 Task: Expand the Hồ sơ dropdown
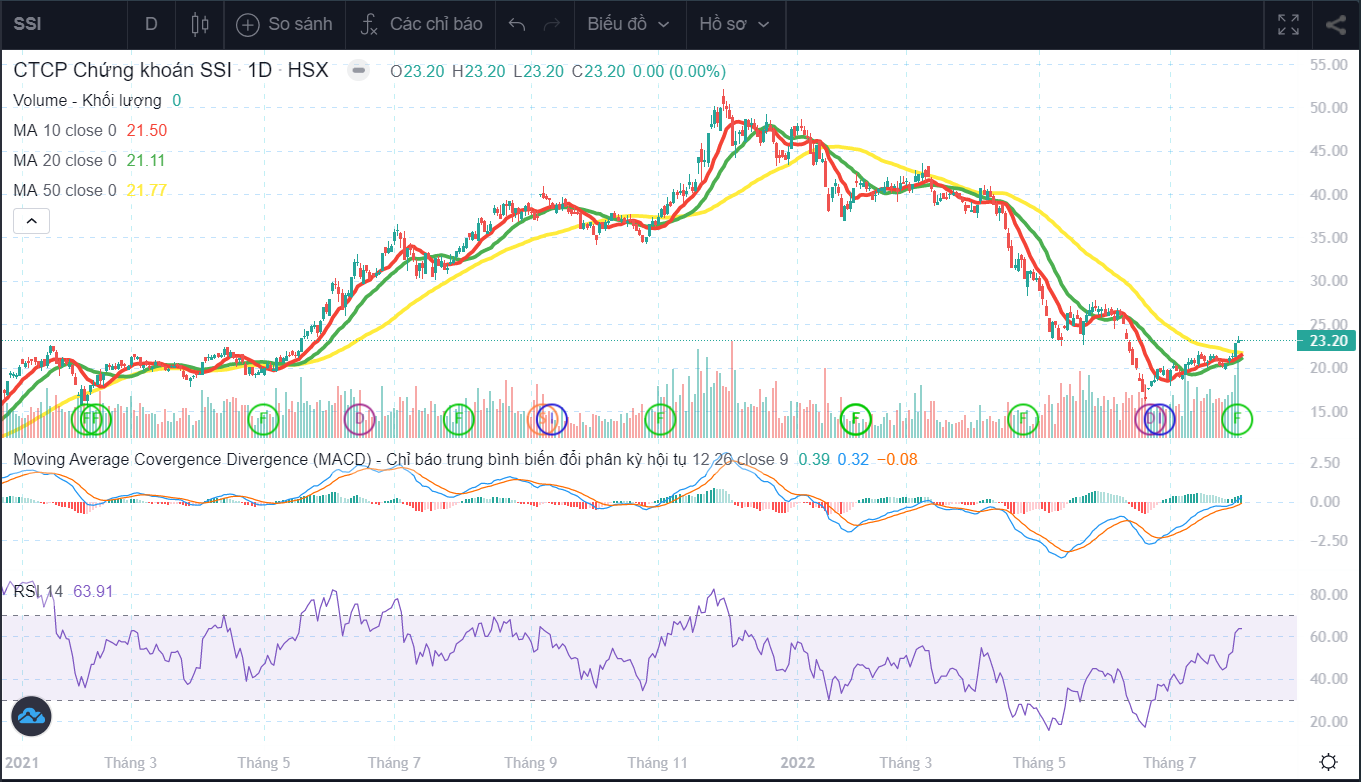point(735,24)
